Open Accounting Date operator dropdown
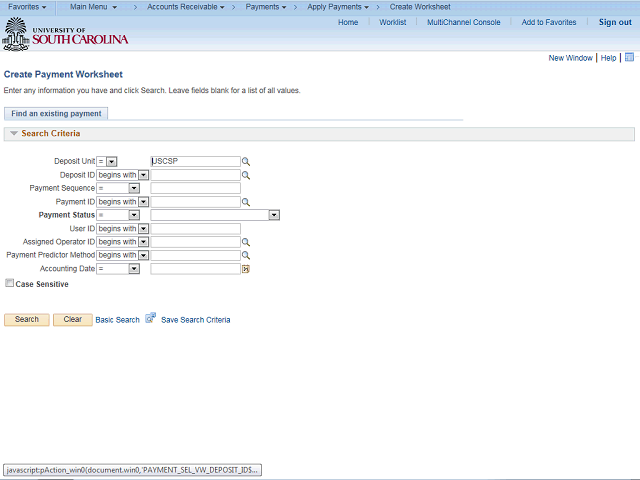This screenshot has height=480, width=640. (x=118, y=269)
